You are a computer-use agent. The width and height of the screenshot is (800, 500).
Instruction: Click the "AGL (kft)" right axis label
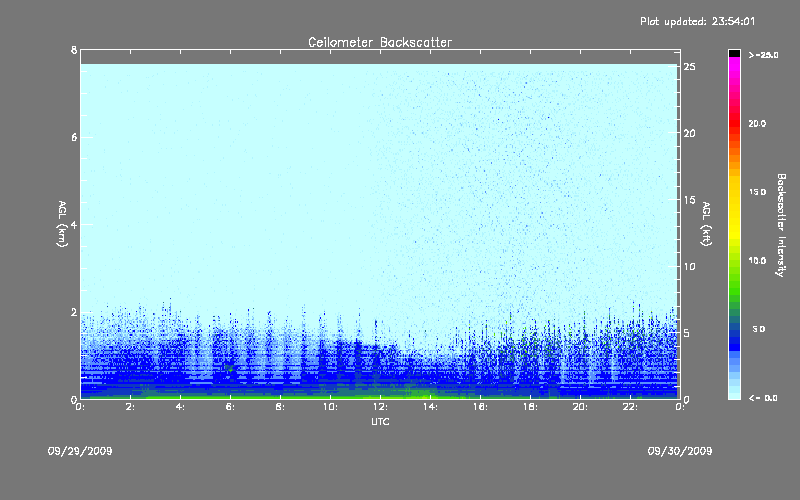pyautogui.click(x=706, y=224)
